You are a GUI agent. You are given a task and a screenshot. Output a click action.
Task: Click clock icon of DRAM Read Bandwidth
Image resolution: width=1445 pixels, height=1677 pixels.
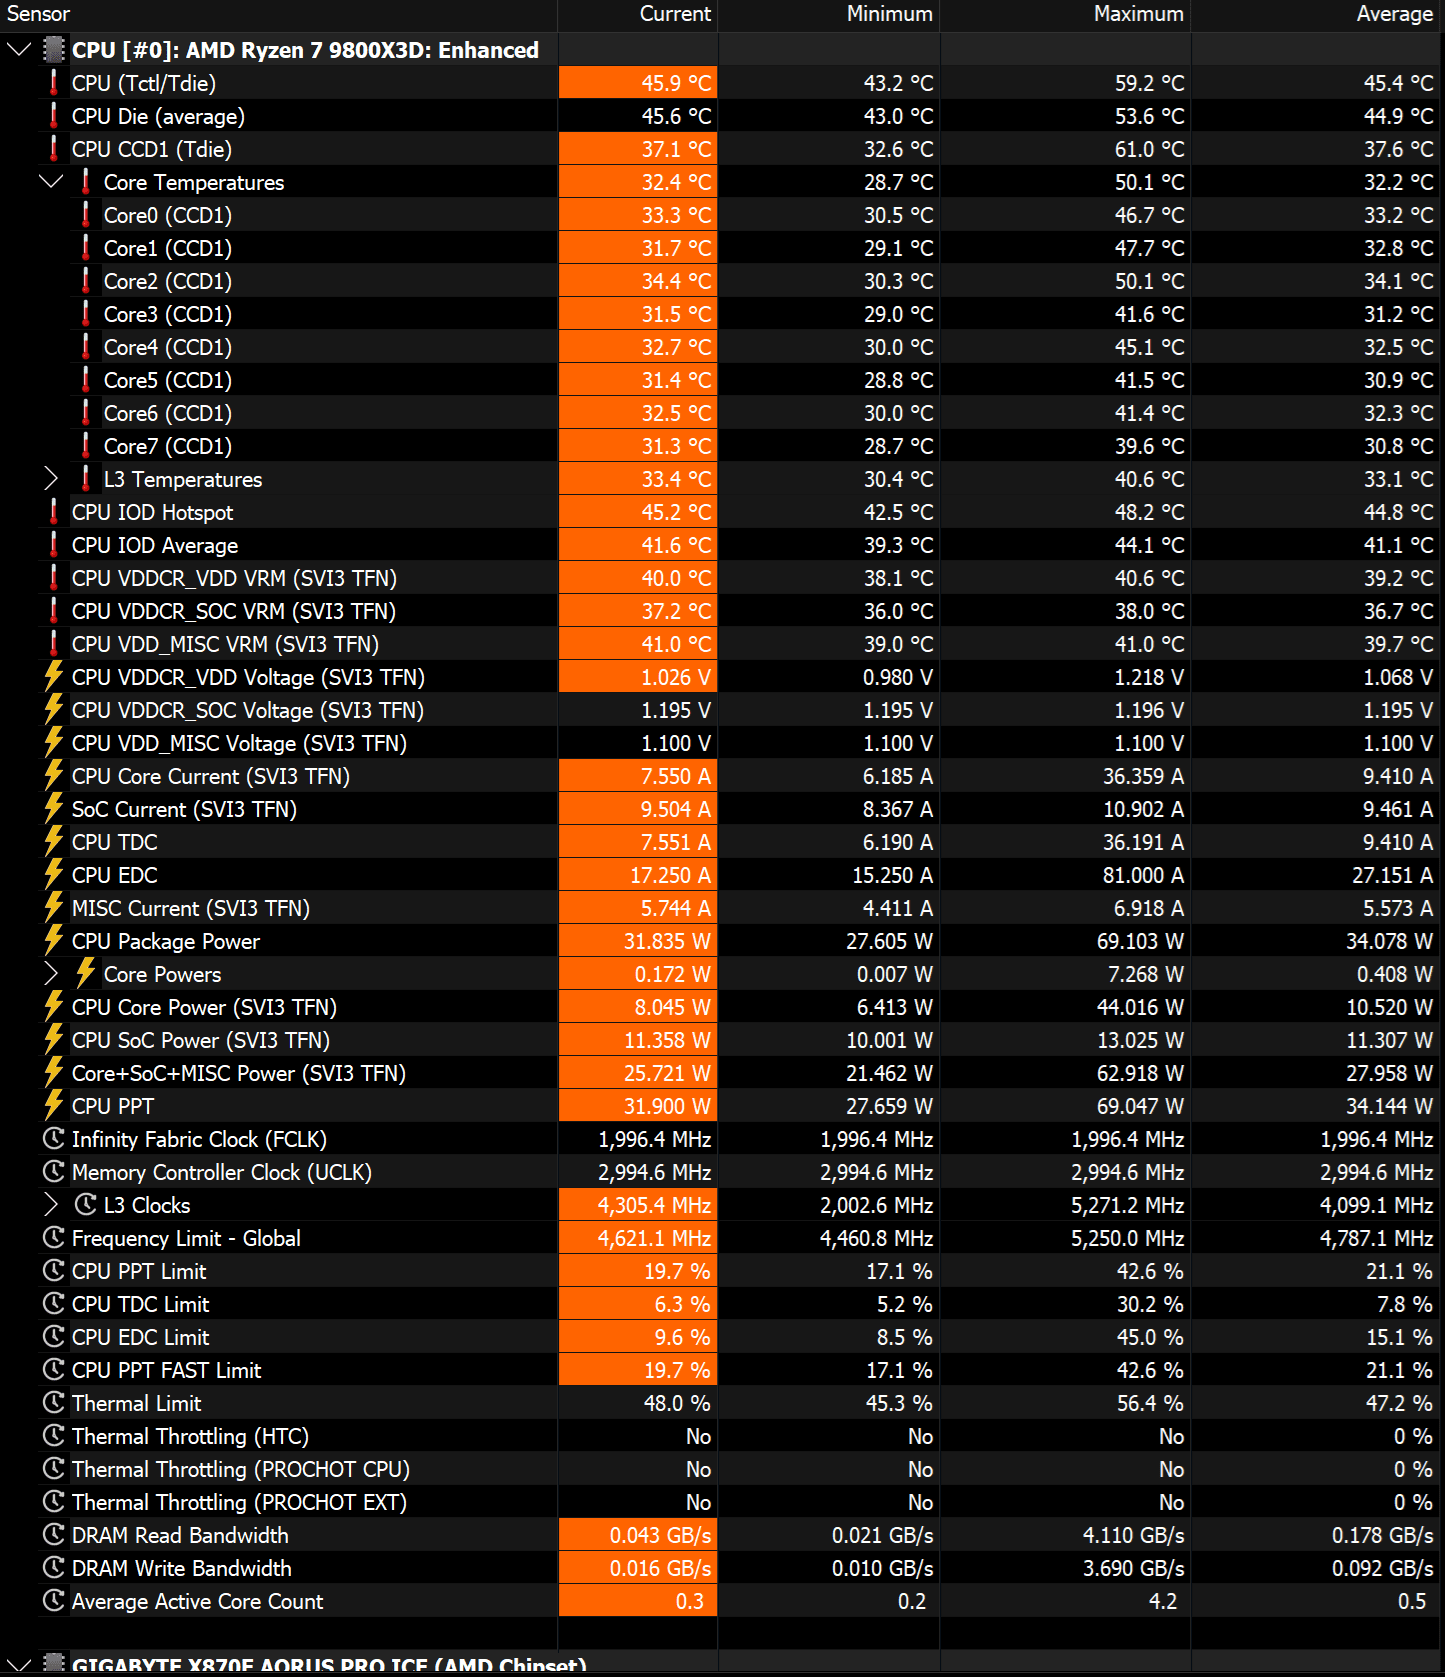[x=54, y=1535]
